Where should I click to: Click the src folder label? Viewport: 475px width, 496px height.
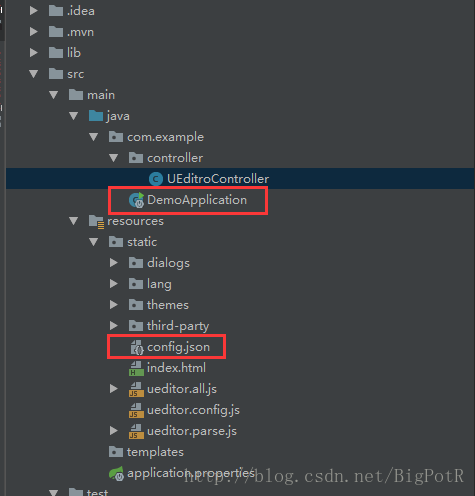coord(76,74)
